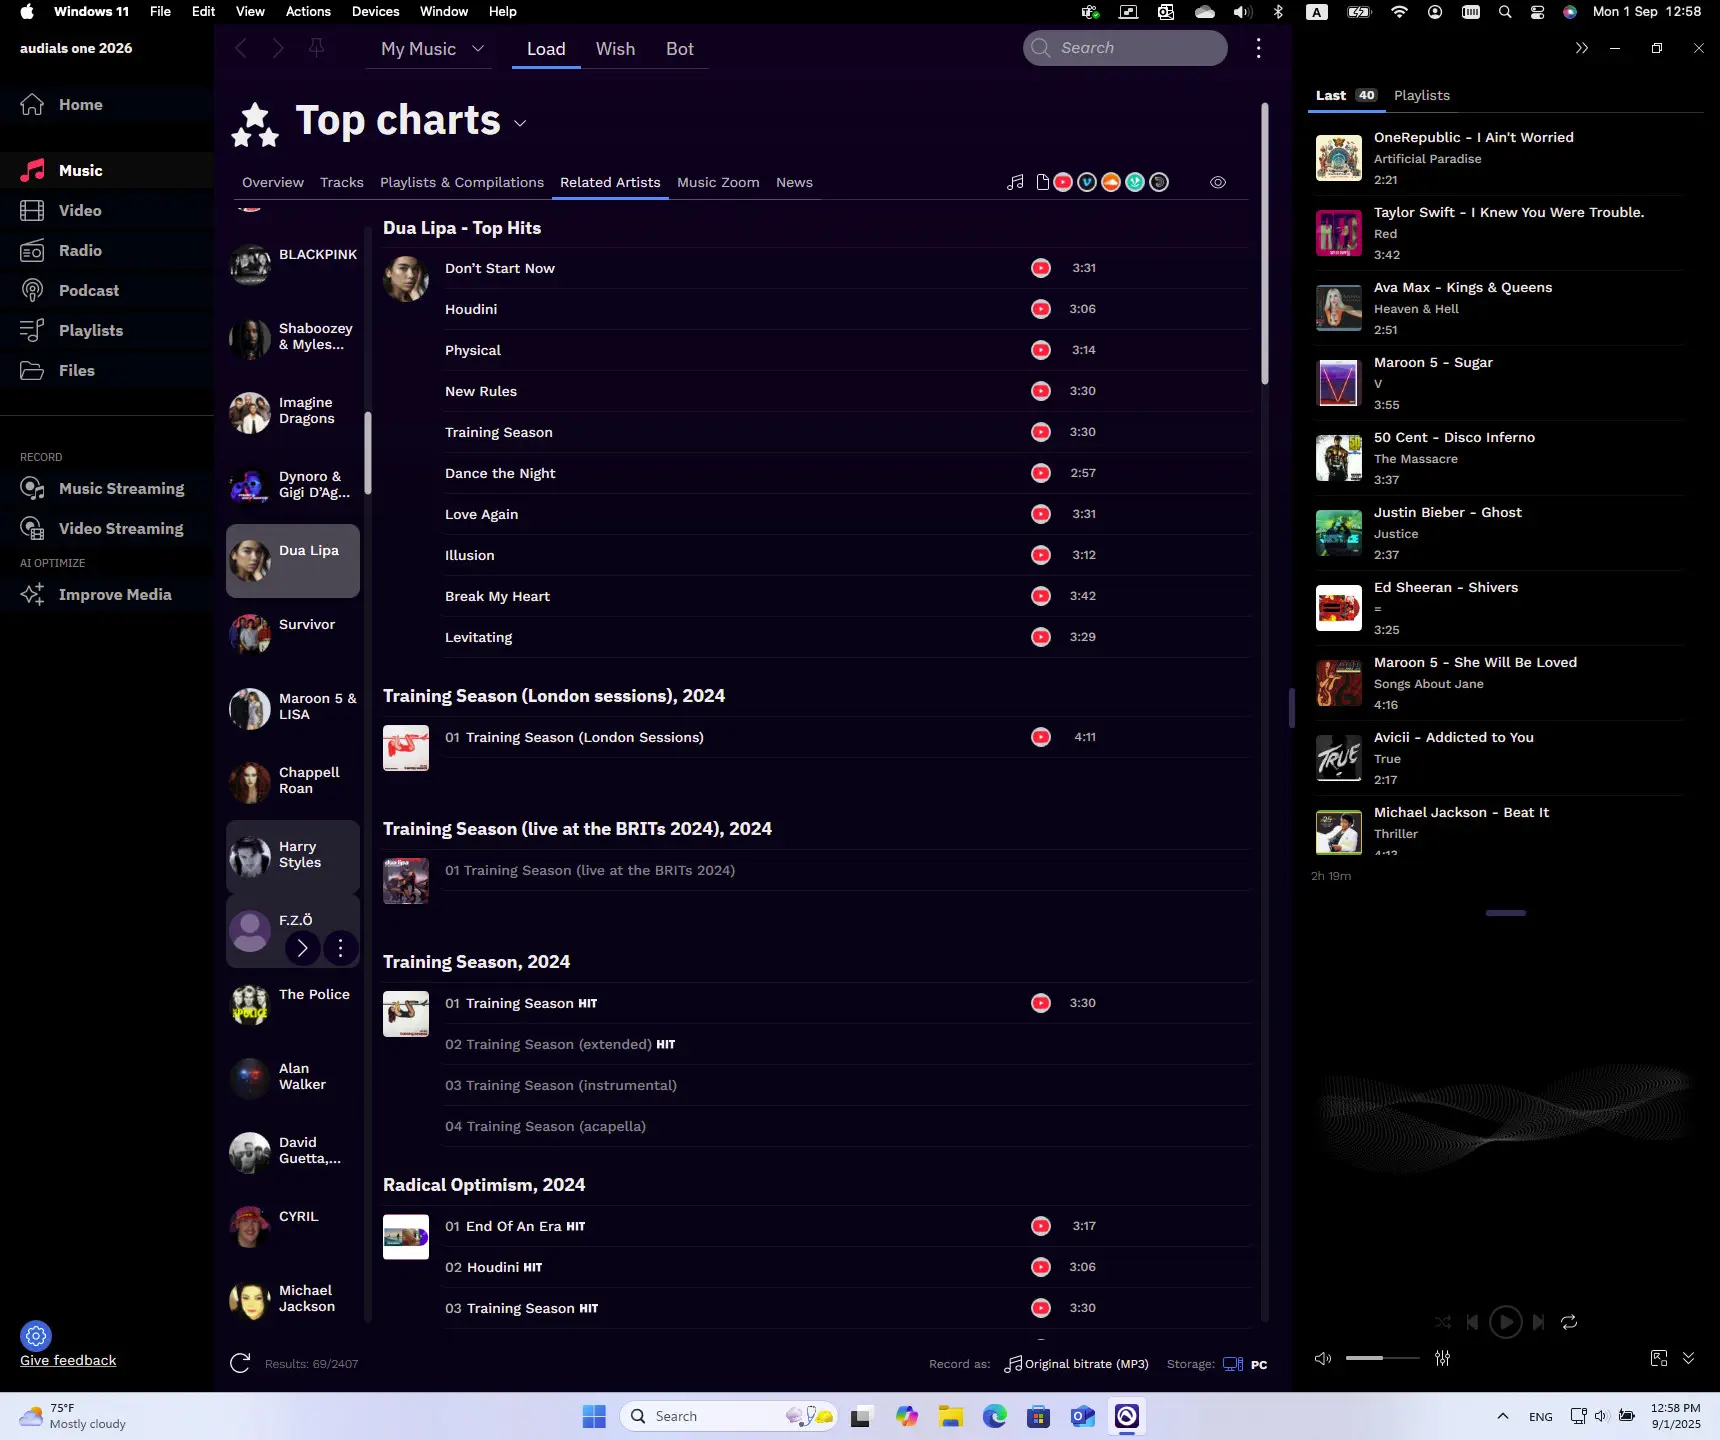This screenshot has height=1440, width=1720.
Task: Click the eye visibility icon
Action: point(1218,182)
